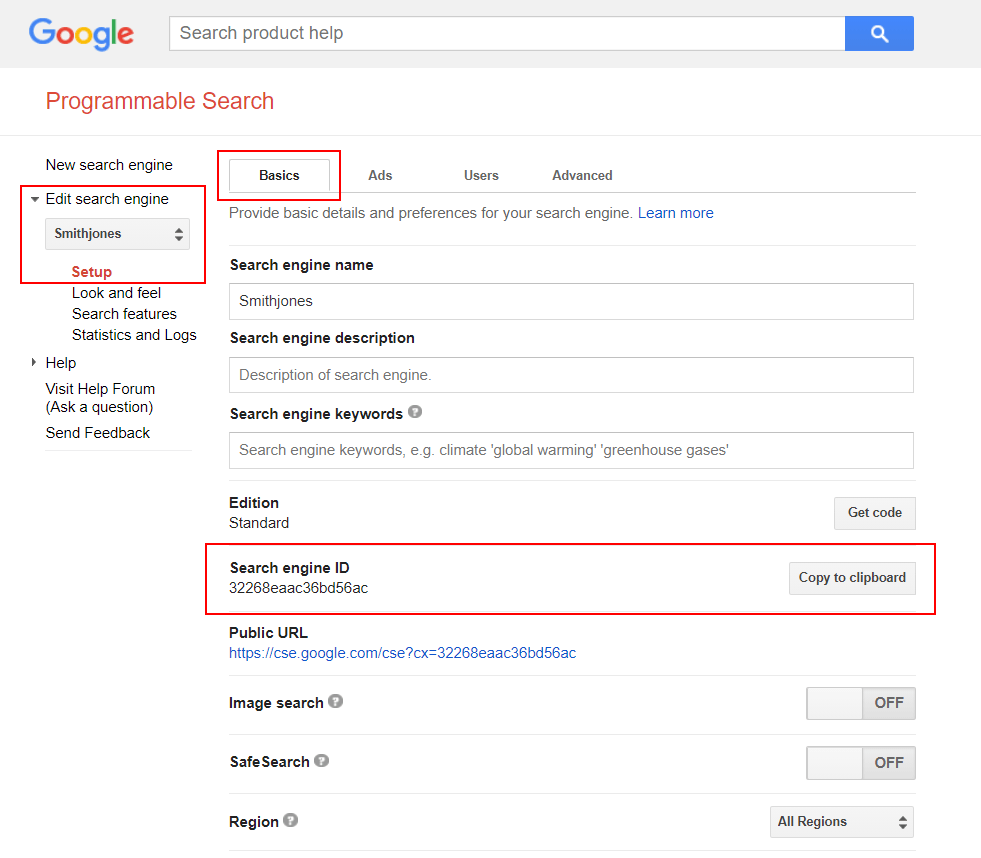Click the Search engine description field
This screenshot has width=981, height=858.
point(571,375)
